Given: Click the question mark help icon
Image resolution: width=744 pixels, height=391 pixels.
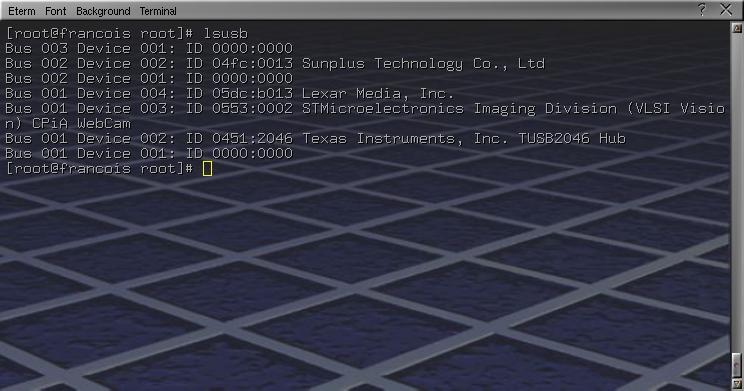Looking at the screenshot, I should [x=702, y=9].
